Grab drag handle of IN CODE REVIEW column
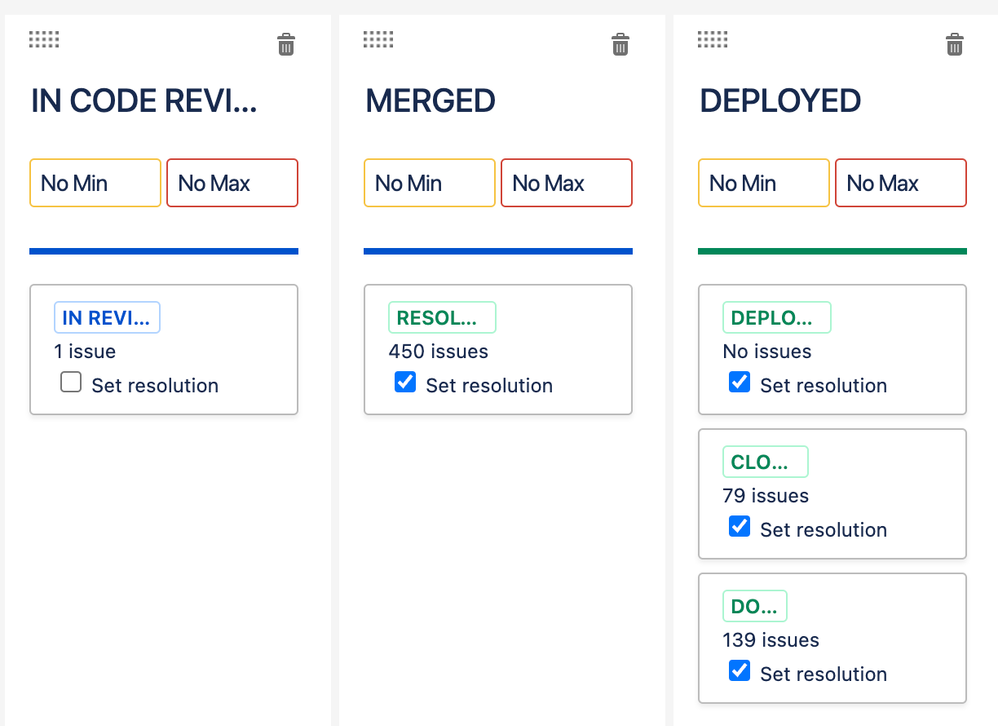Image resolution: width=998 pixels, height=726 pixels. [44, 39]
